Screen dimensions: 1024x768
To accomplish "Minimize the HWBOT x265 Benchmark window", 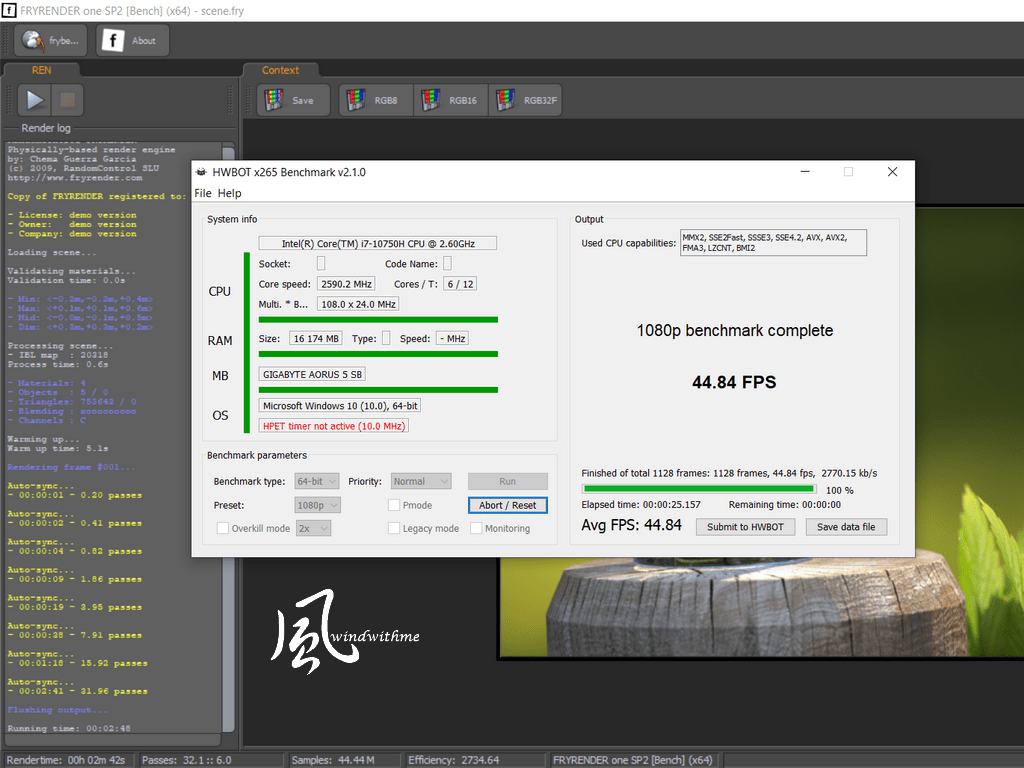I will pos(805,172).
